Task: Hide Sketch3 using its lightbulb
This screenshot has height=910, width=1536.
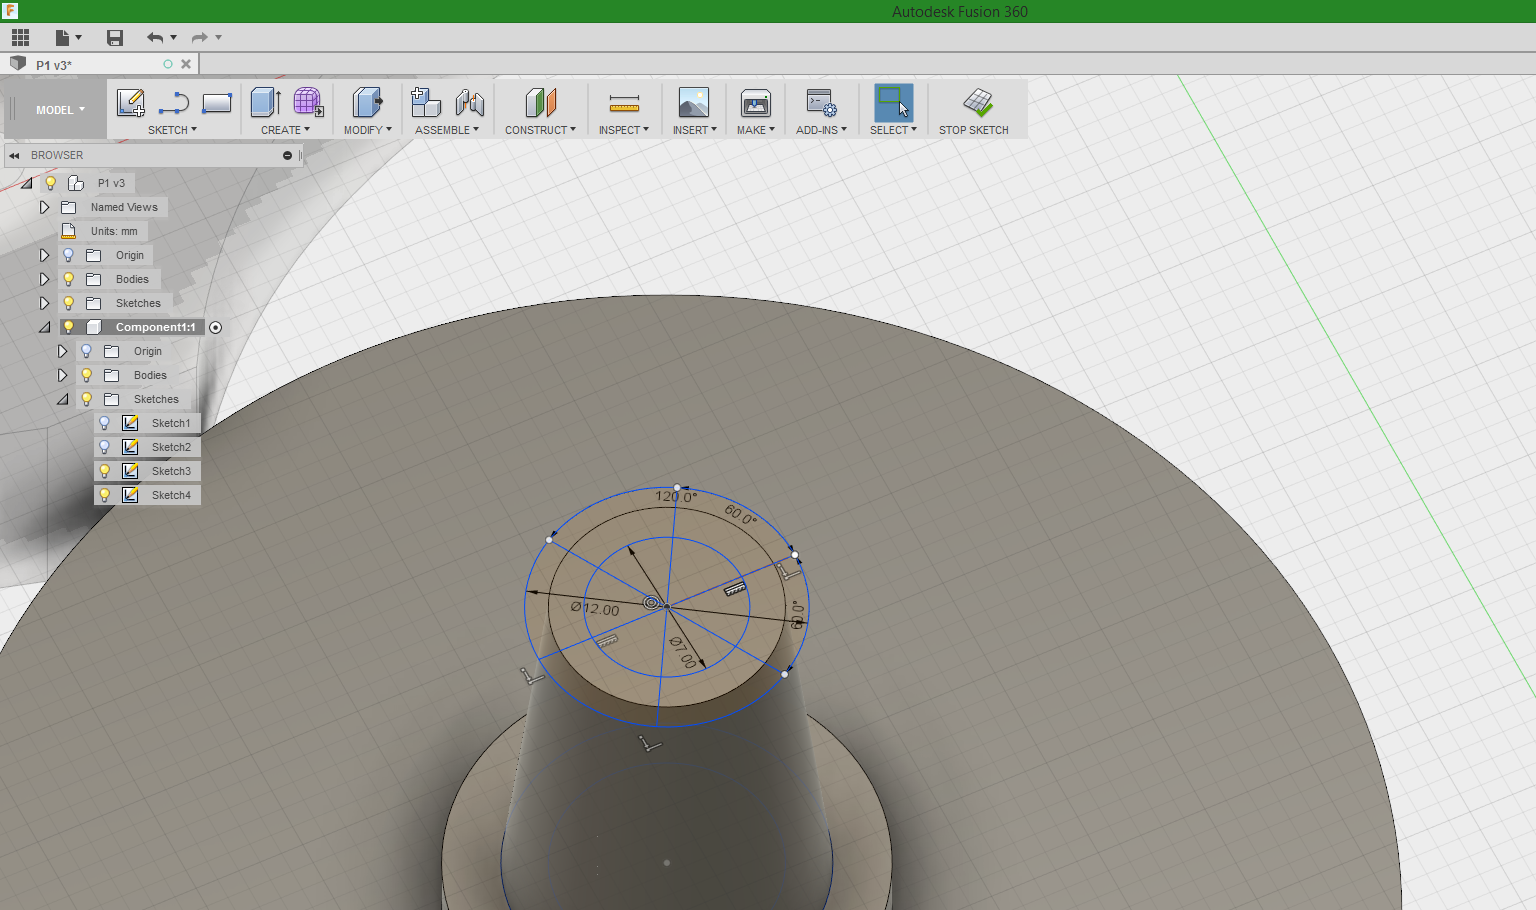Action: 104,471
